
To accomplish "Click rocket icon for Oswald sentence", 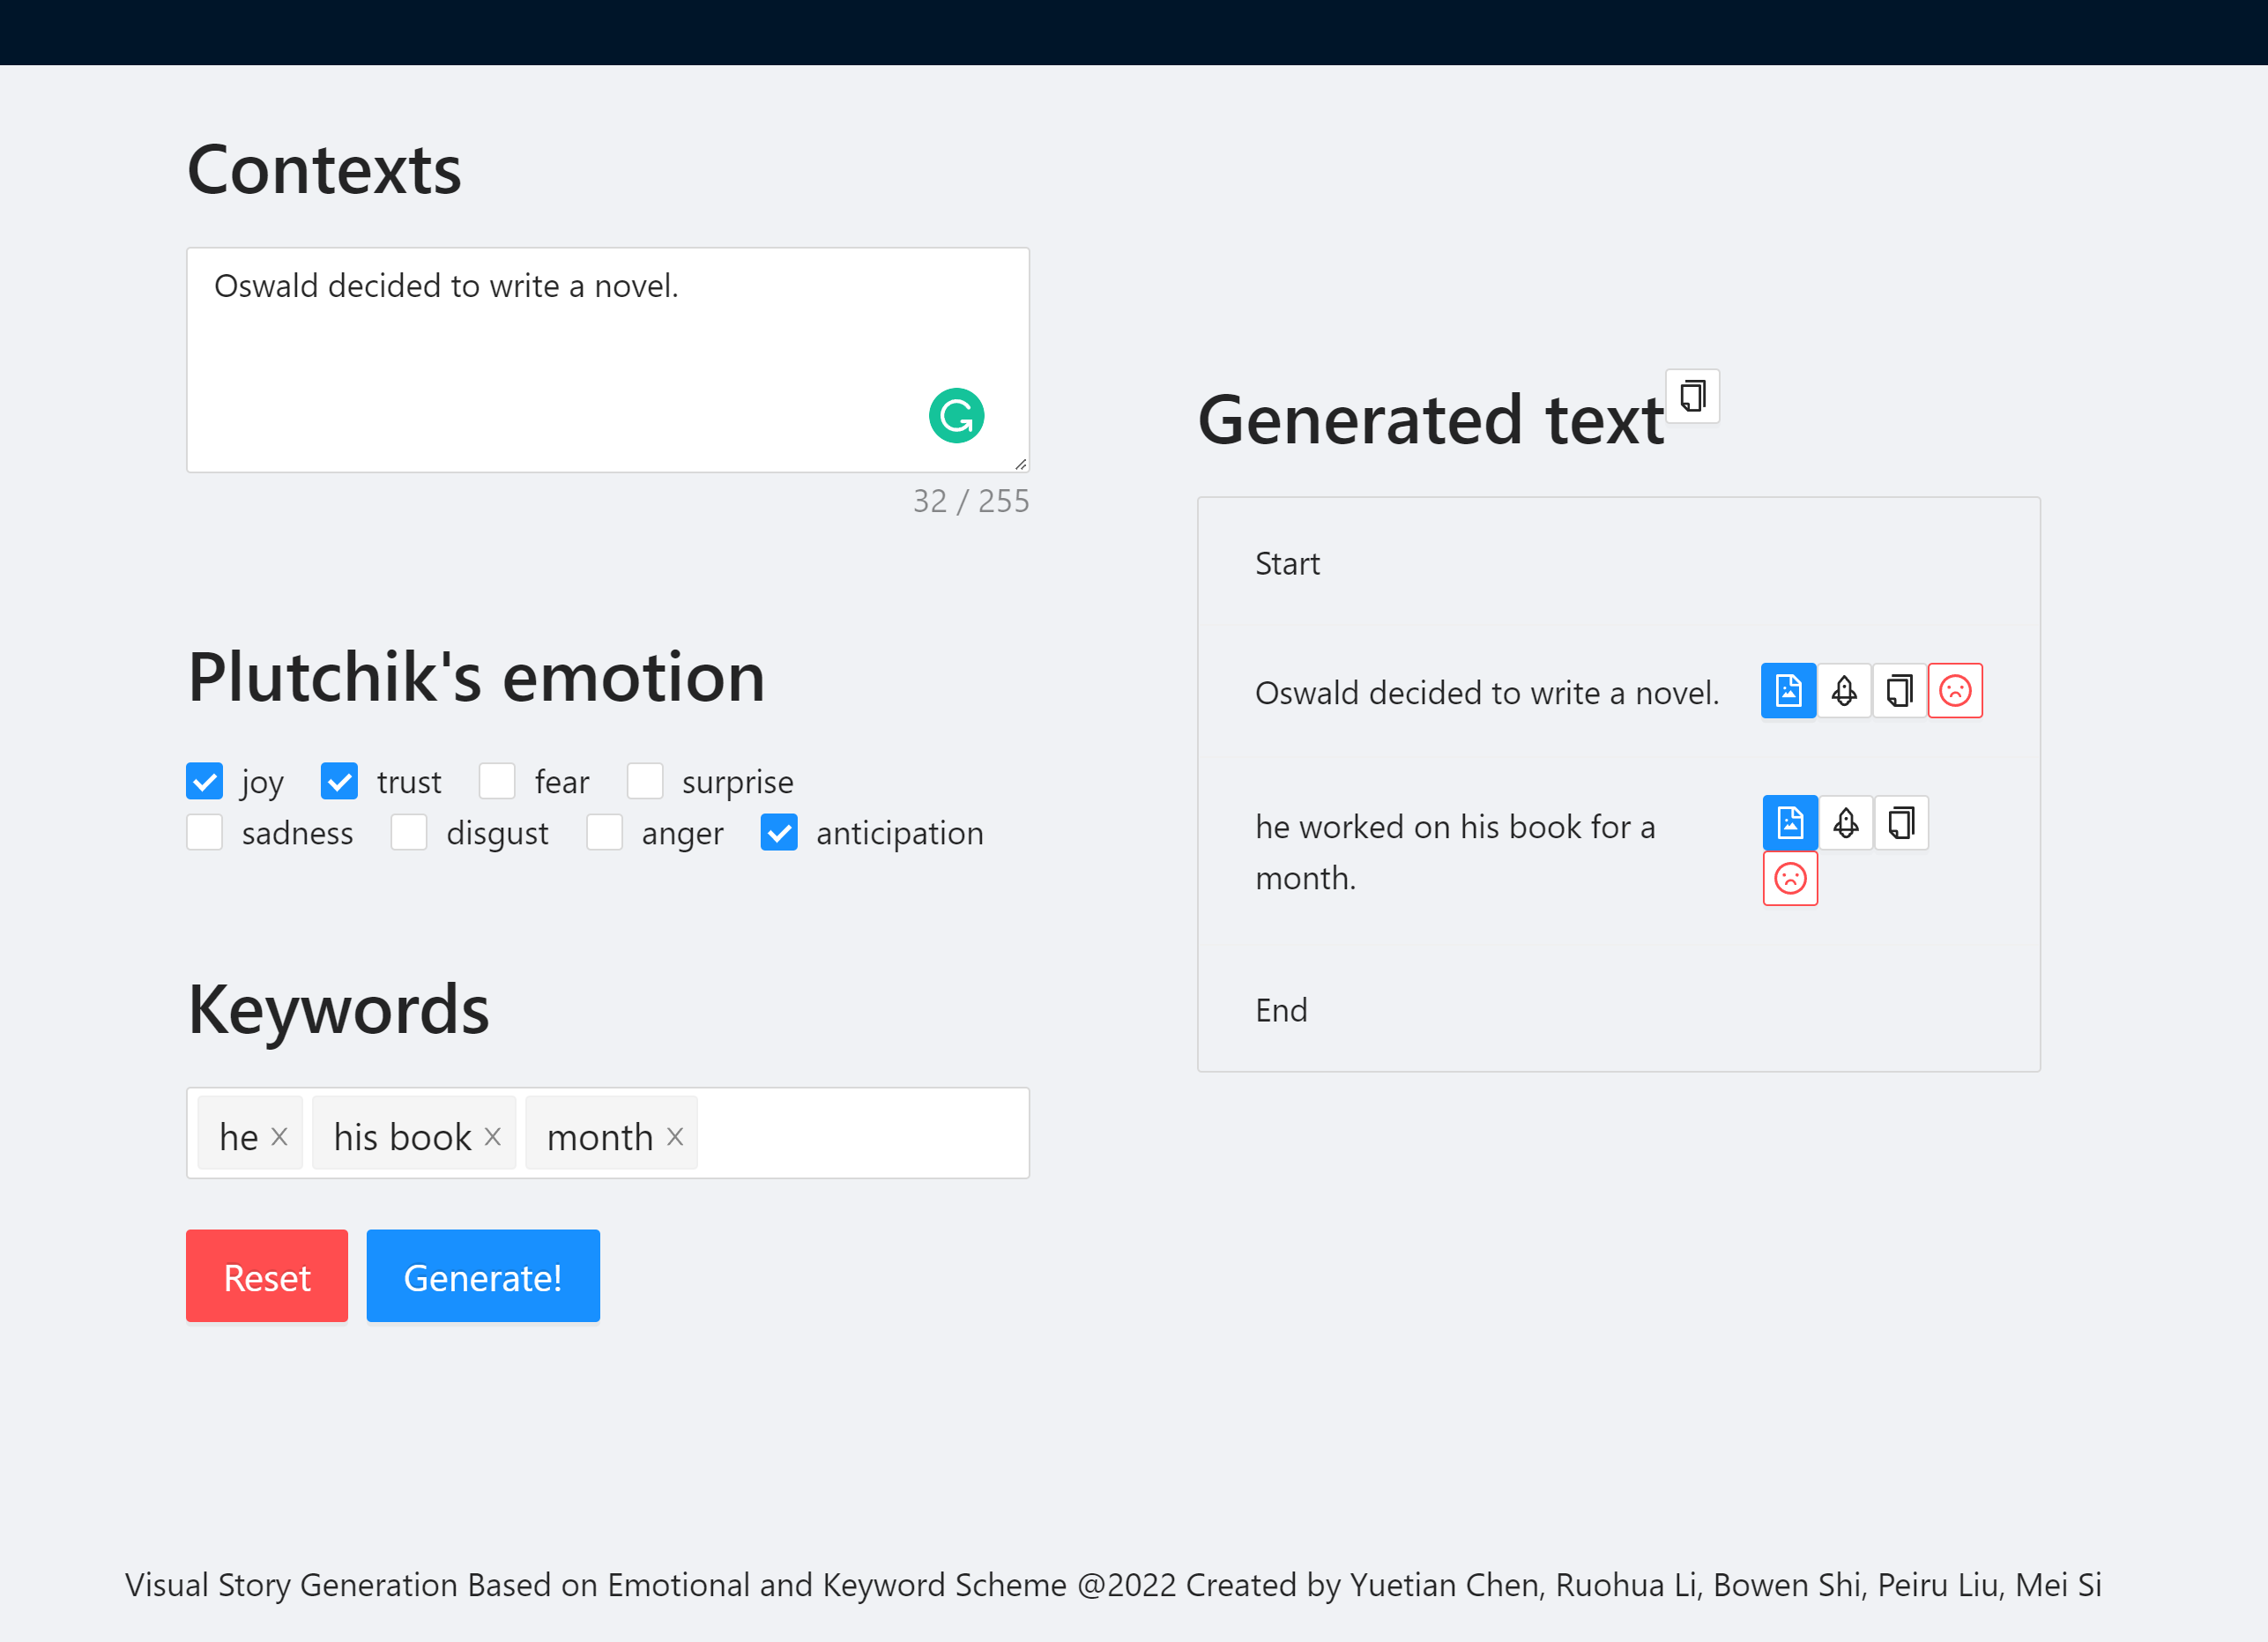I will pos(1844,690).
